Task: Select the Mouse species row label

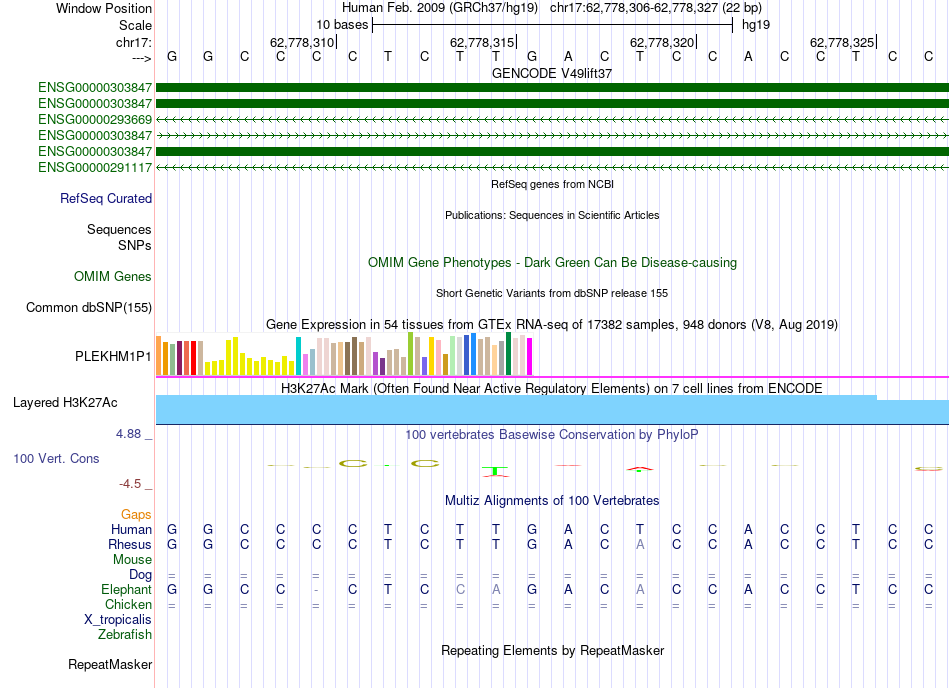Action: 132,560
